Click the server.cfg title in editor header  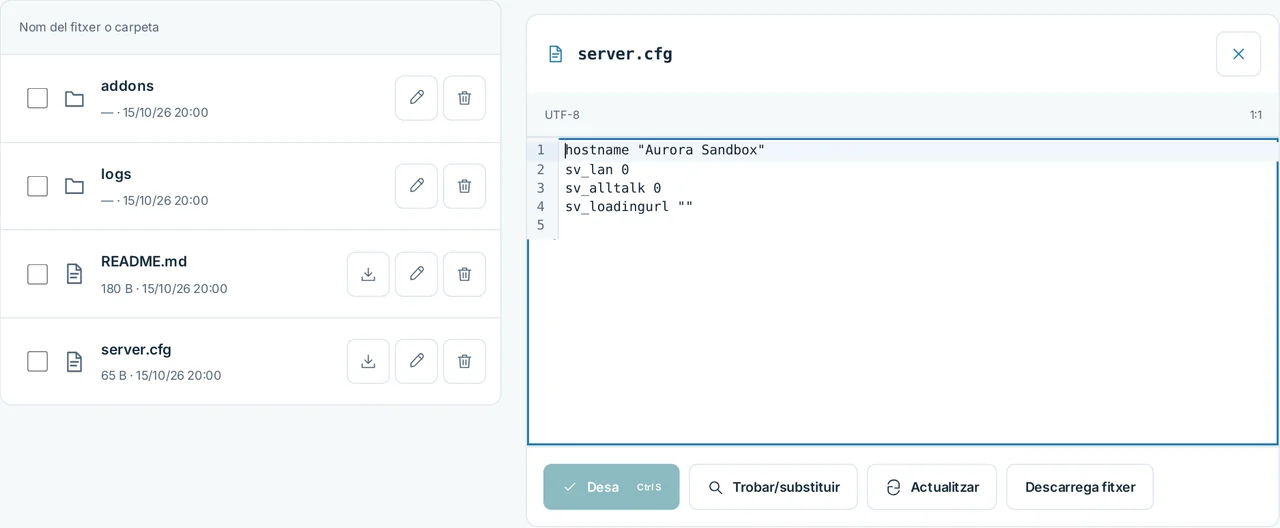625,54
